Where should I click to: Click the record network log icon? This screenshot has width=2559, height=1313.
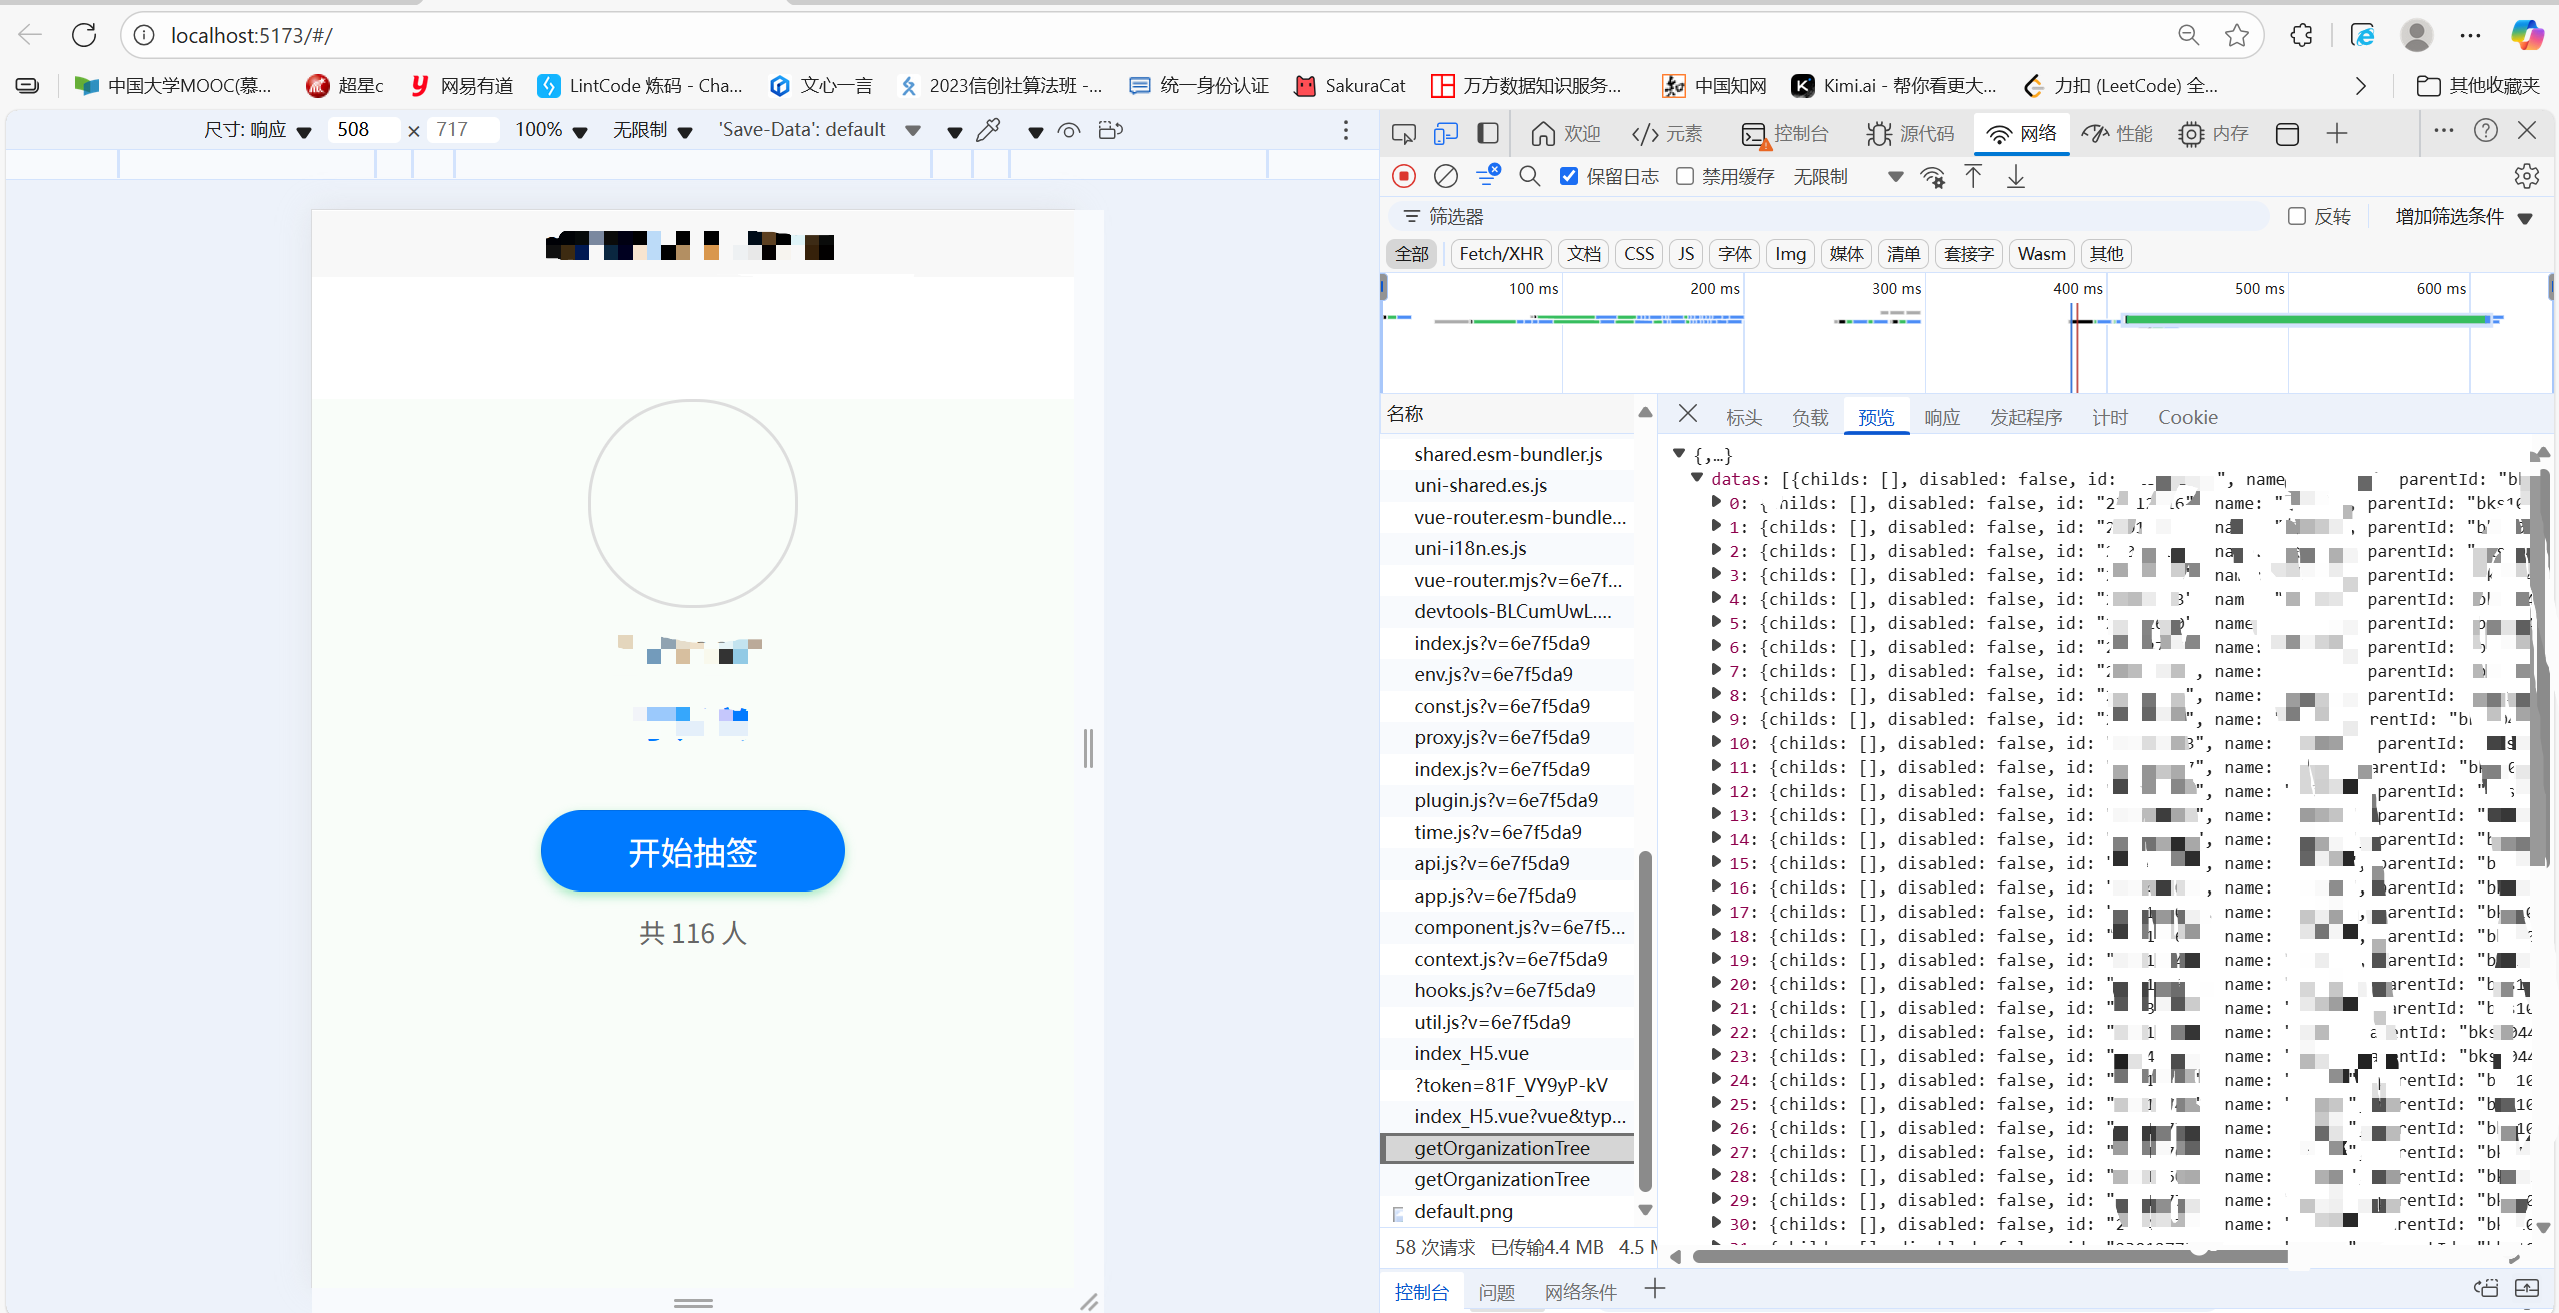[x=1404, y=176]
